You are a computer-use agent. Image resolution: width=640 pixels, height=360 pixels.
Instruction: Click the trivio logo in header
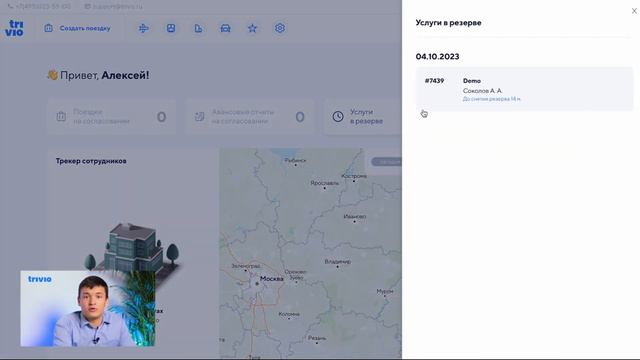pos(15,28)
